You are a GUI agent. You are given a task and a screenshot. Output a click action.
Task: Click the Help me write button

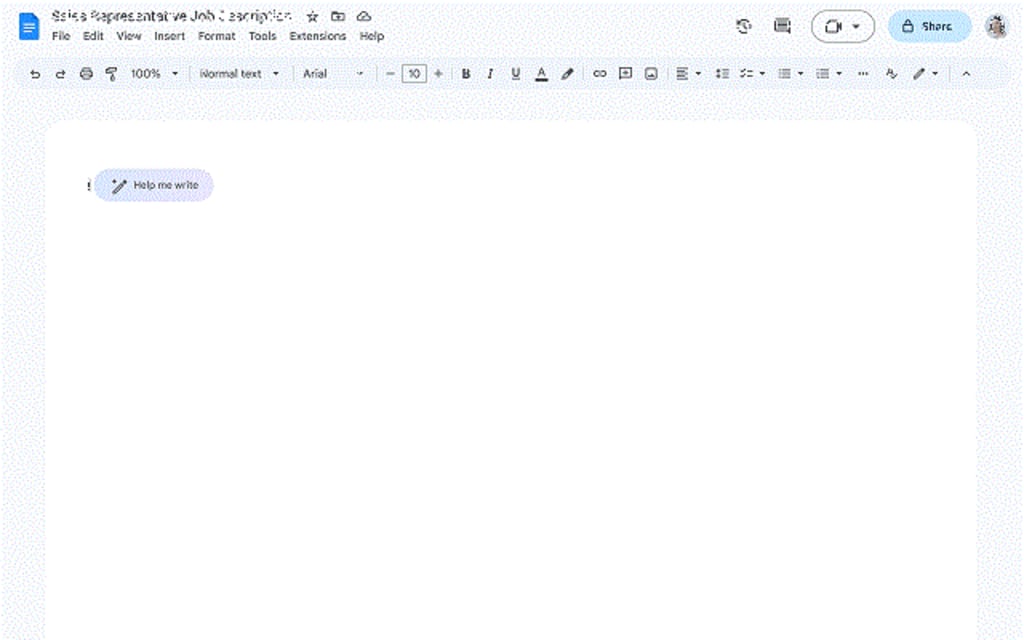[153, 185]
